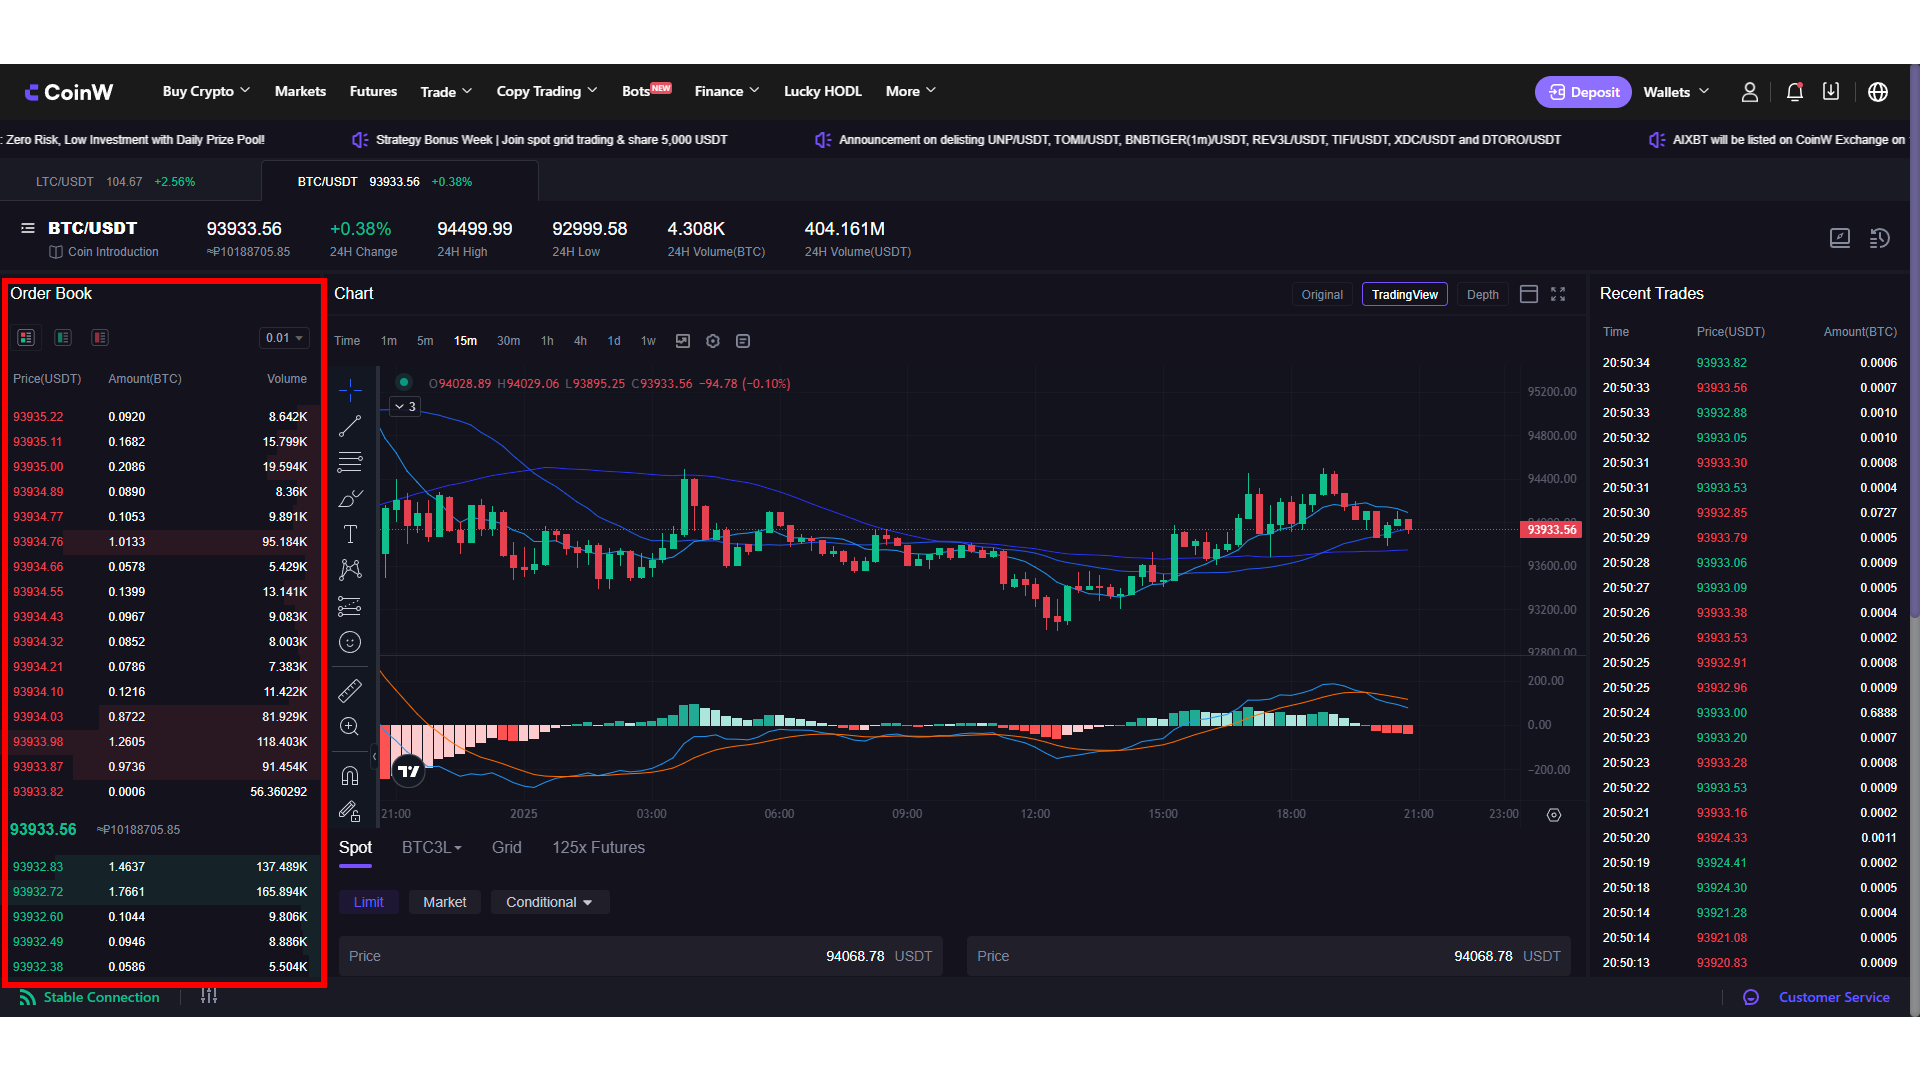
Task: Open the Conditional order type dropdown
Action: point(550,902)
